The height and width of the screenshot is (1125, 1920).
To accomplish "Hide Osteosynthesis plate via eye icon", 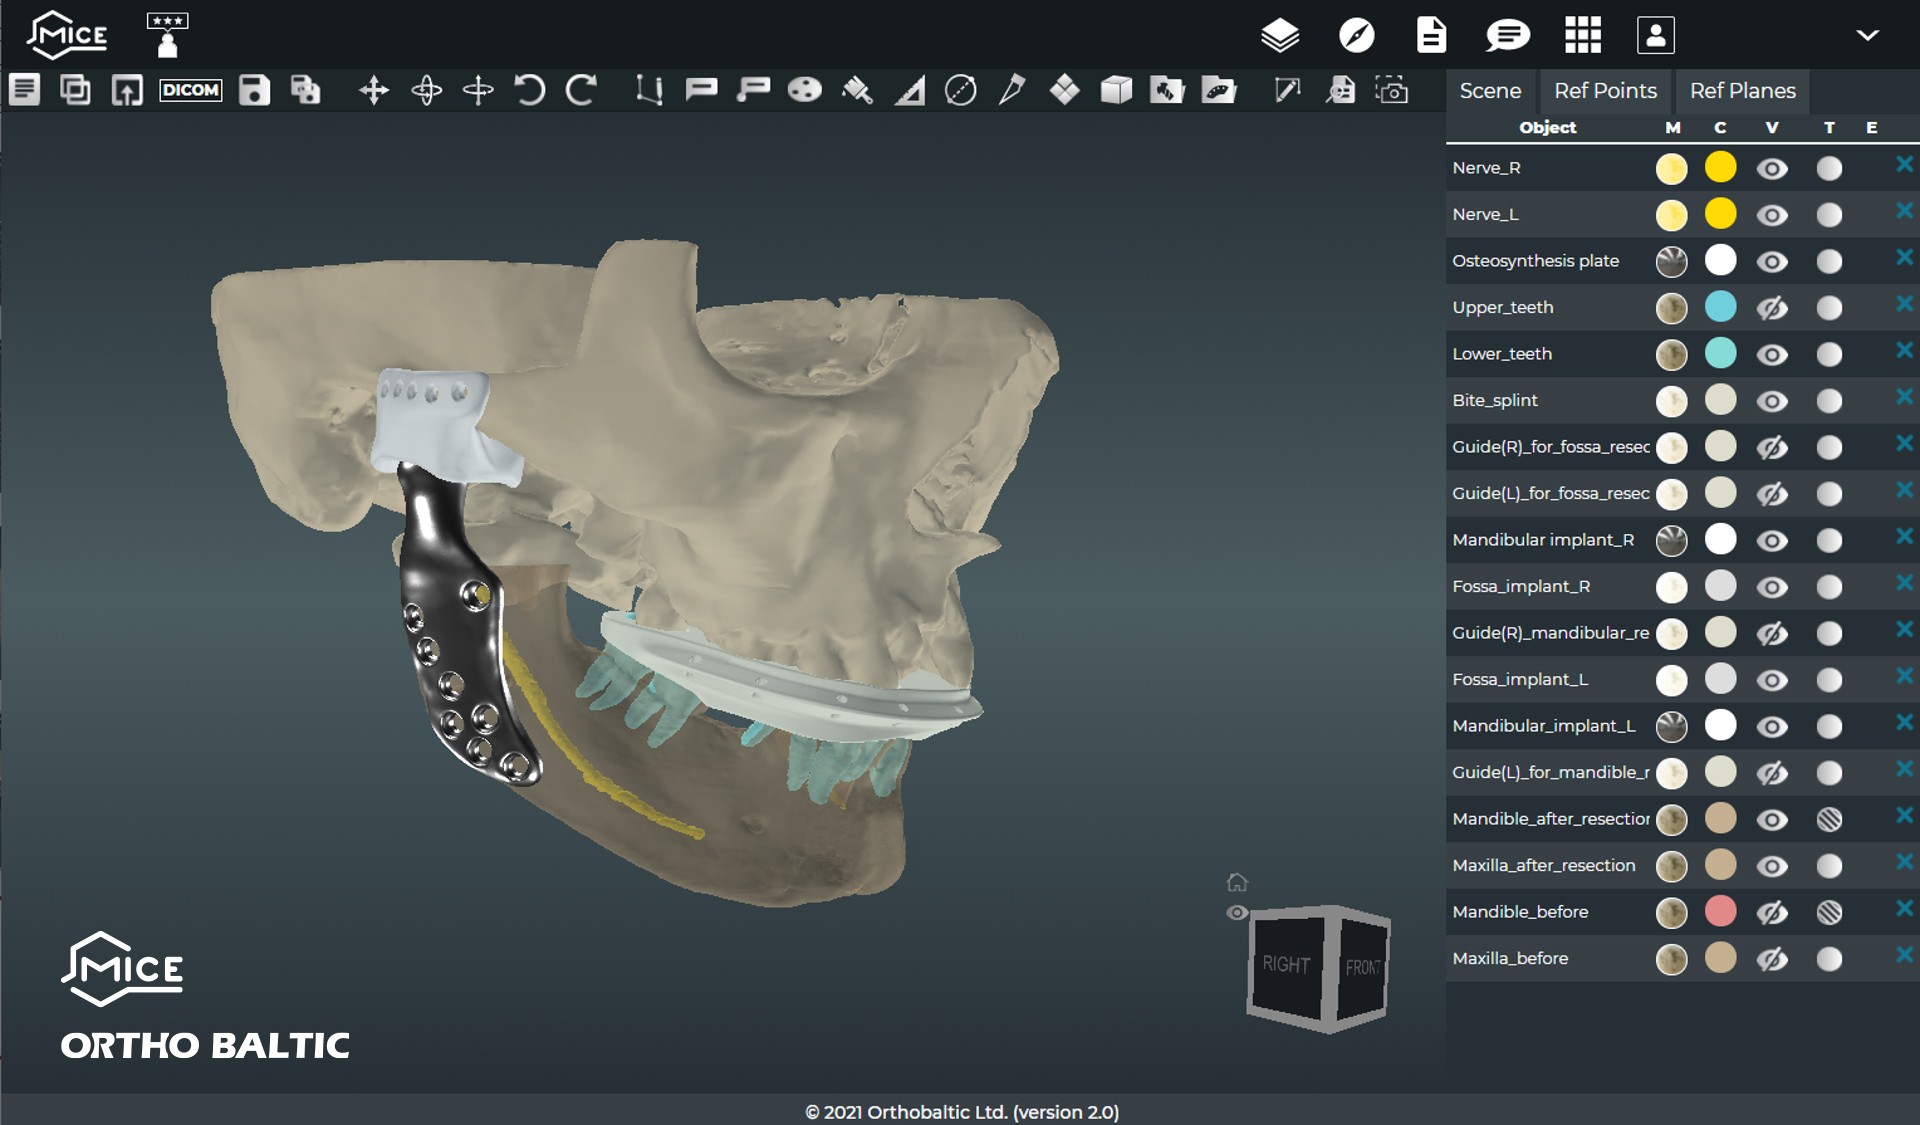I will point(1772,262).
